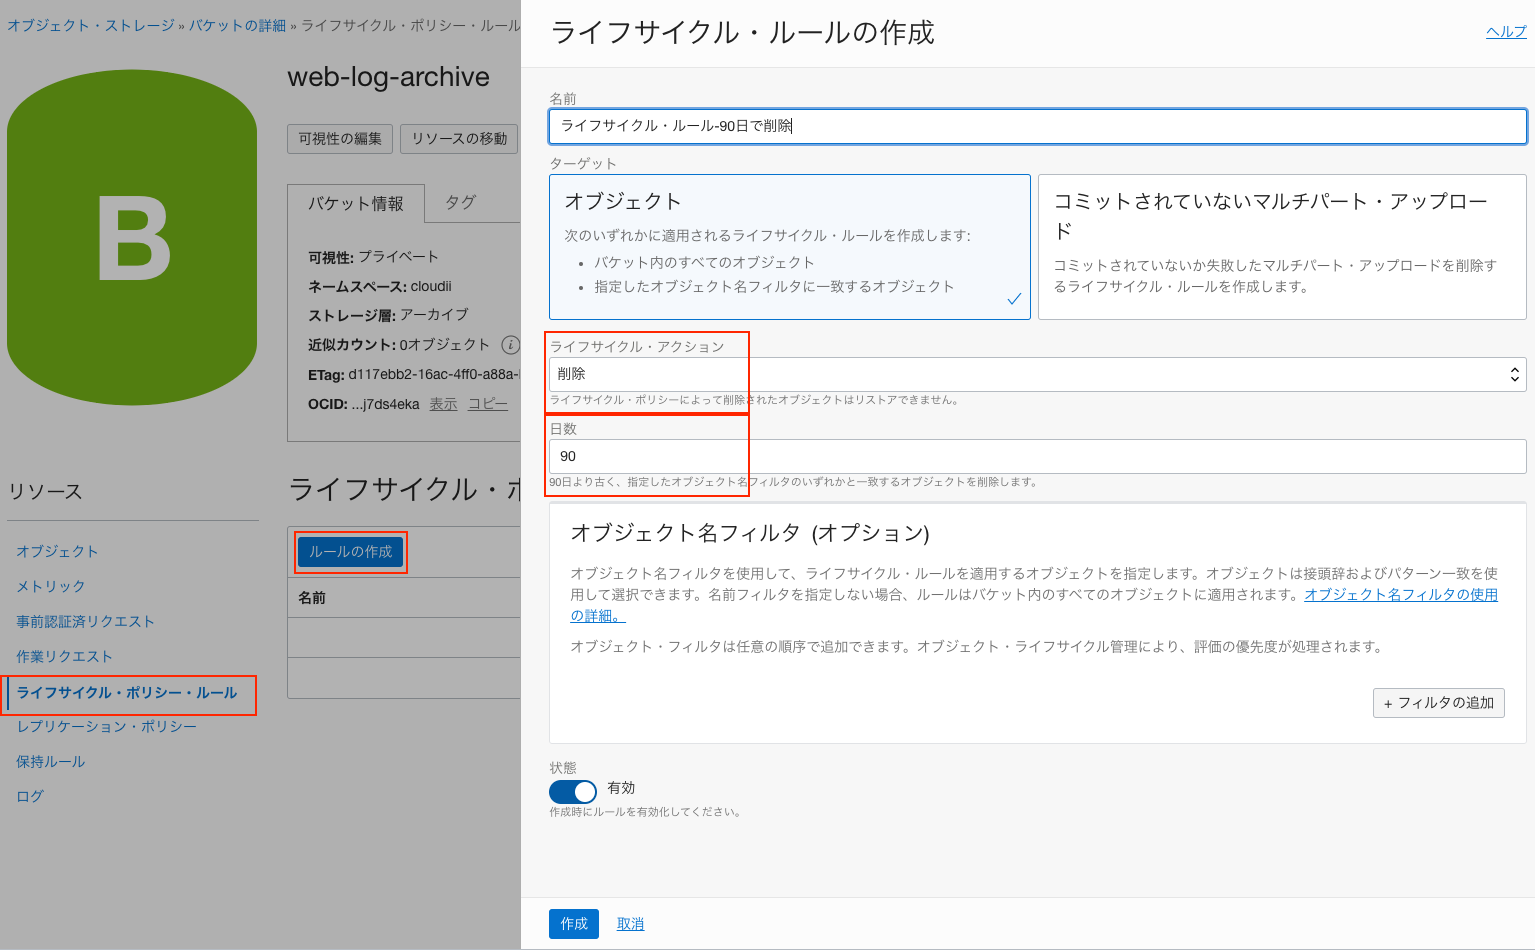Toggle the 有効 state switch
This screenshot has width=1535, height=950.
(x=573, y=791)
